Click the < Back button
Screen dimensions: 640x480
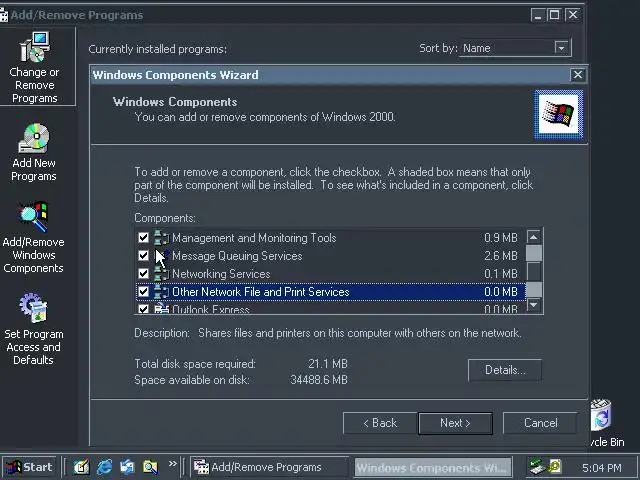coord(380,423)
